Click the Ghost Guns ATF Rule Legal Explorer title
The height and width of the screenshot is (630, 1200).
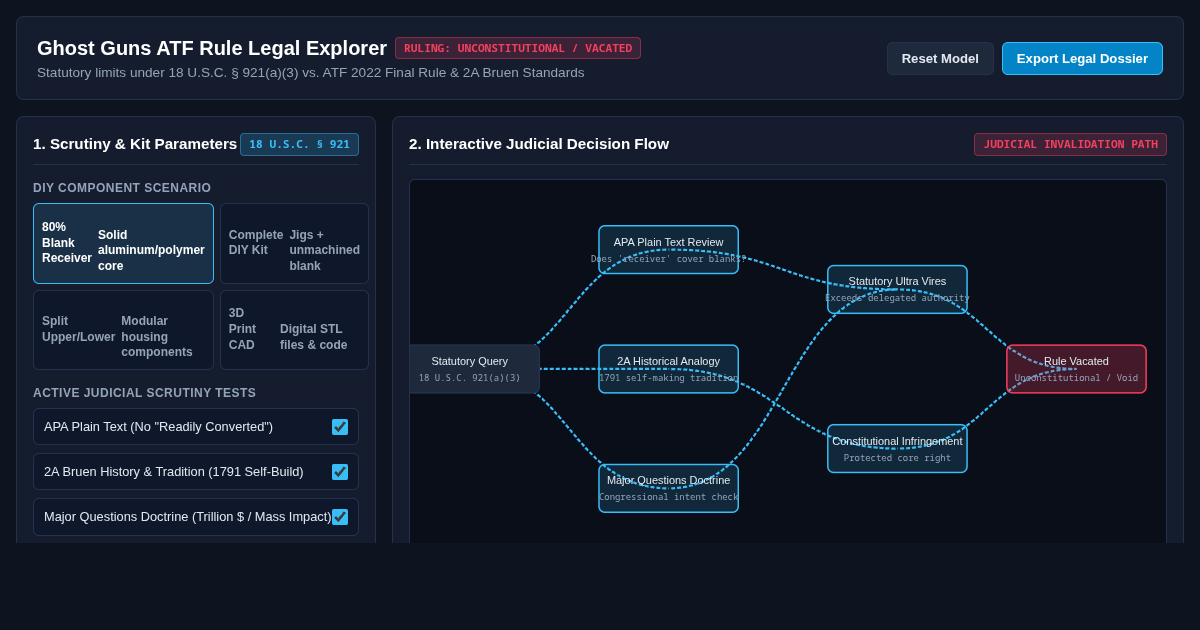(x=212, y=48)
